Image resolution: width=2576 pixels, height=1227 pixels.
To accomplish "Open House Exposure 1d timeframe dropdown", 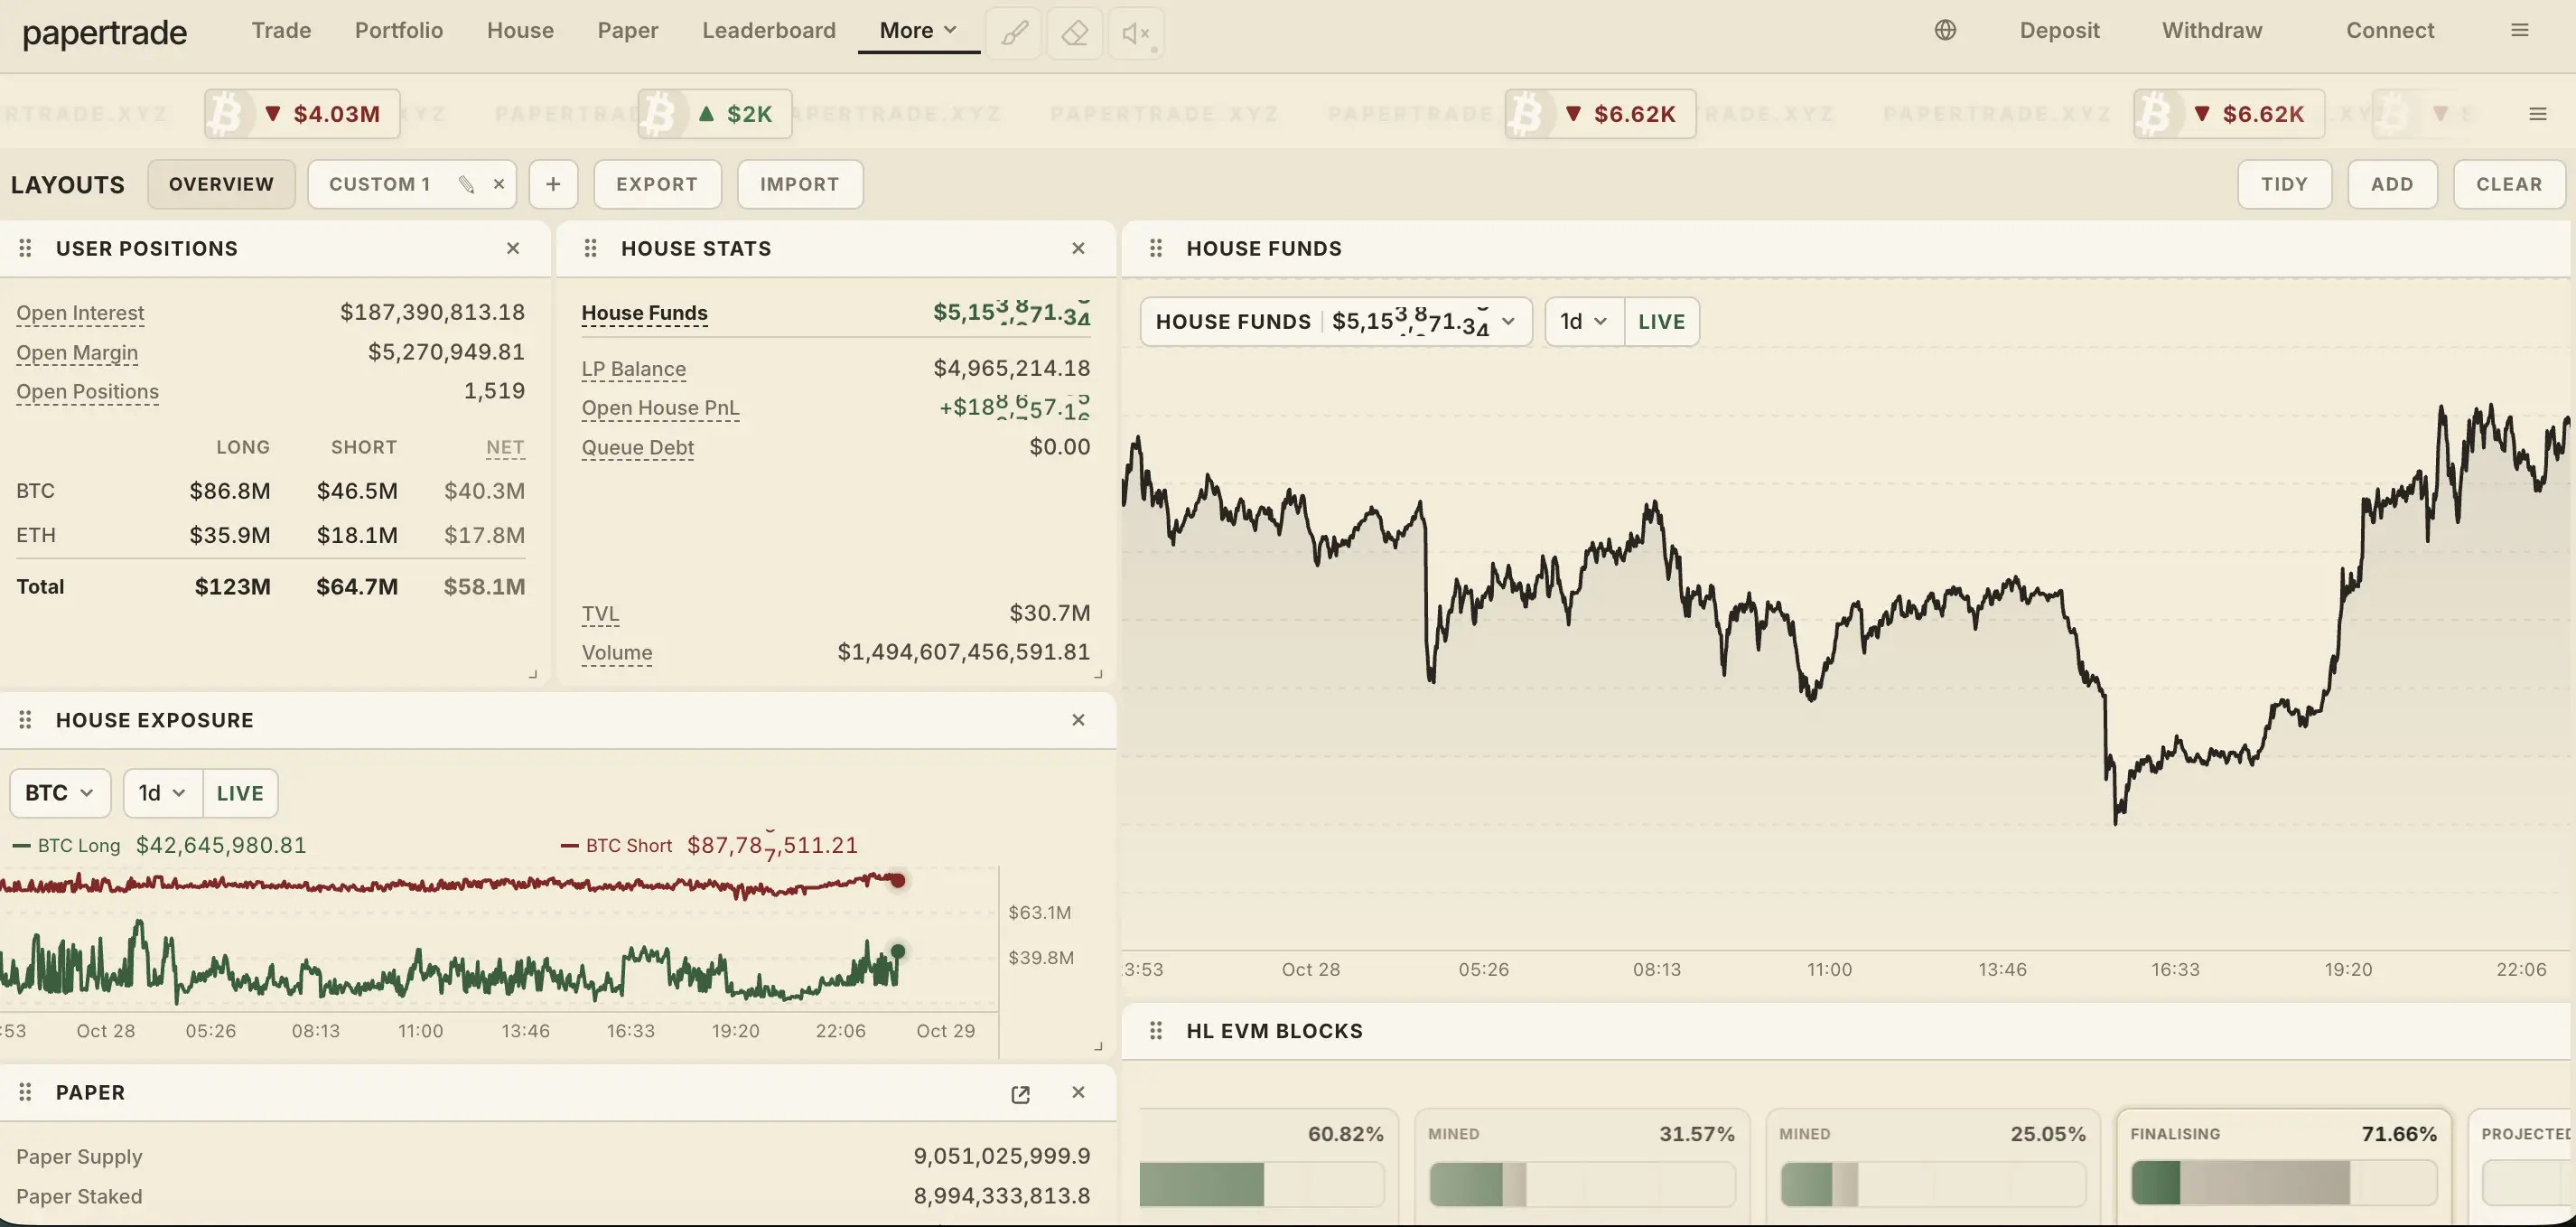I will click(x=163, y=793).
